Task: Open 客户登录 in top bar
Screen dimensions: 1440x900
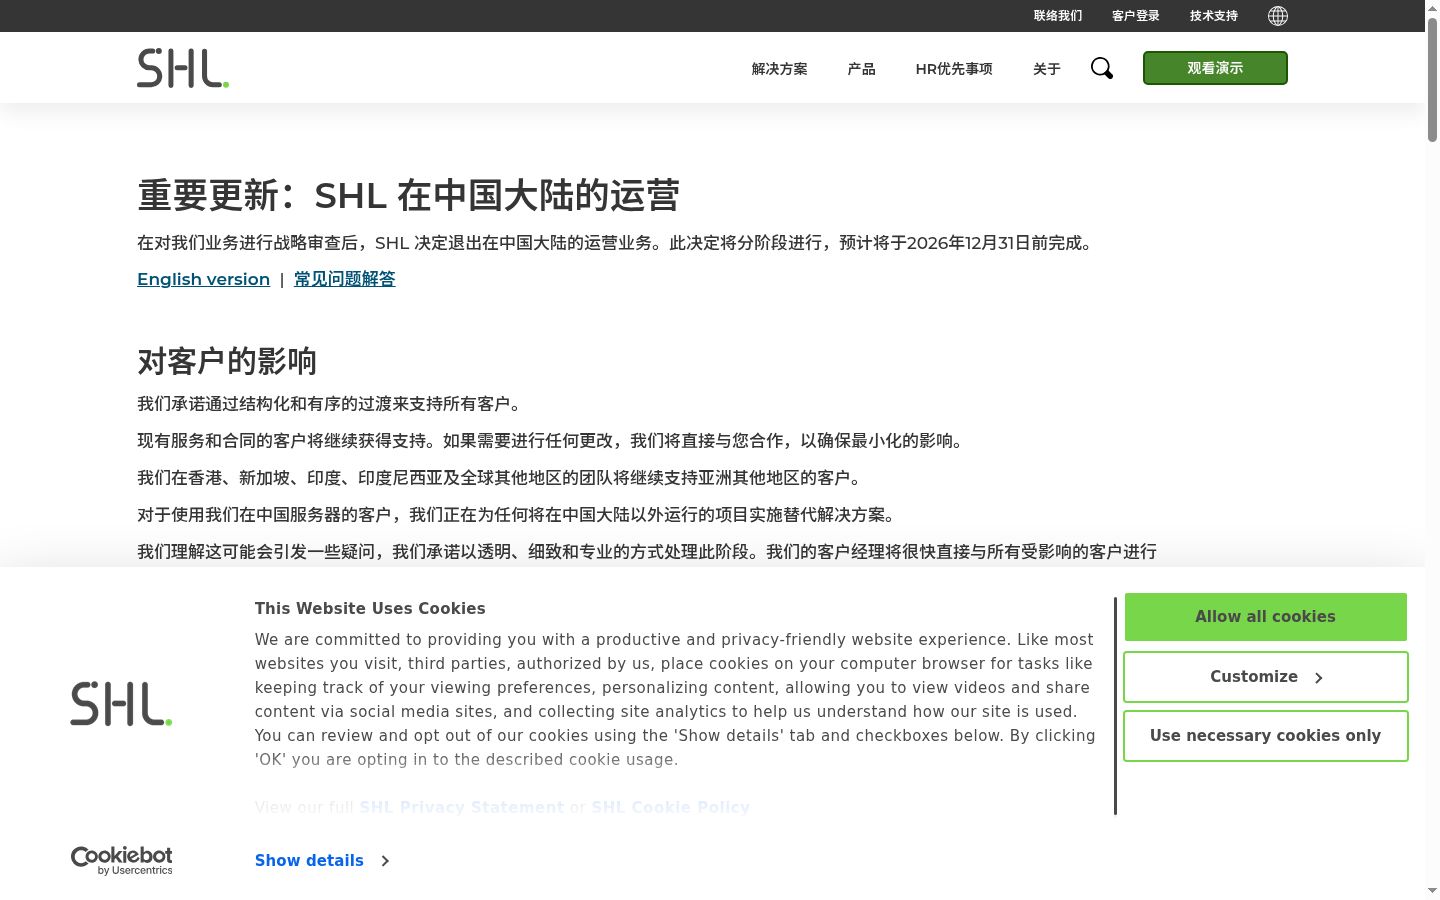Action: click(x=1136, y=16)
